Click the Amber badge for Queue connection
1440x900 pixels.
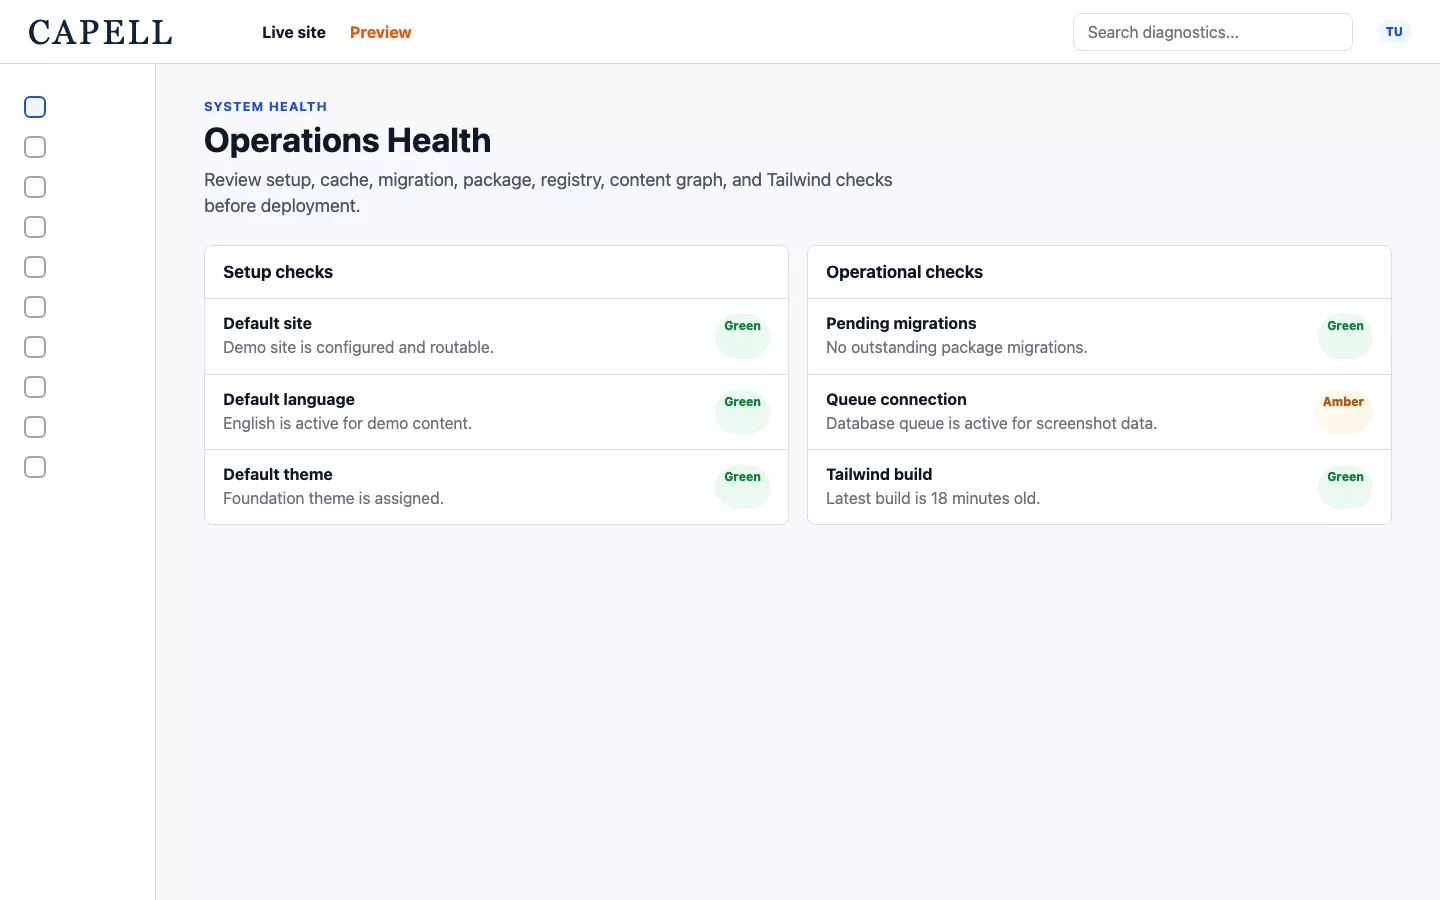click(x=1343, y=412)
